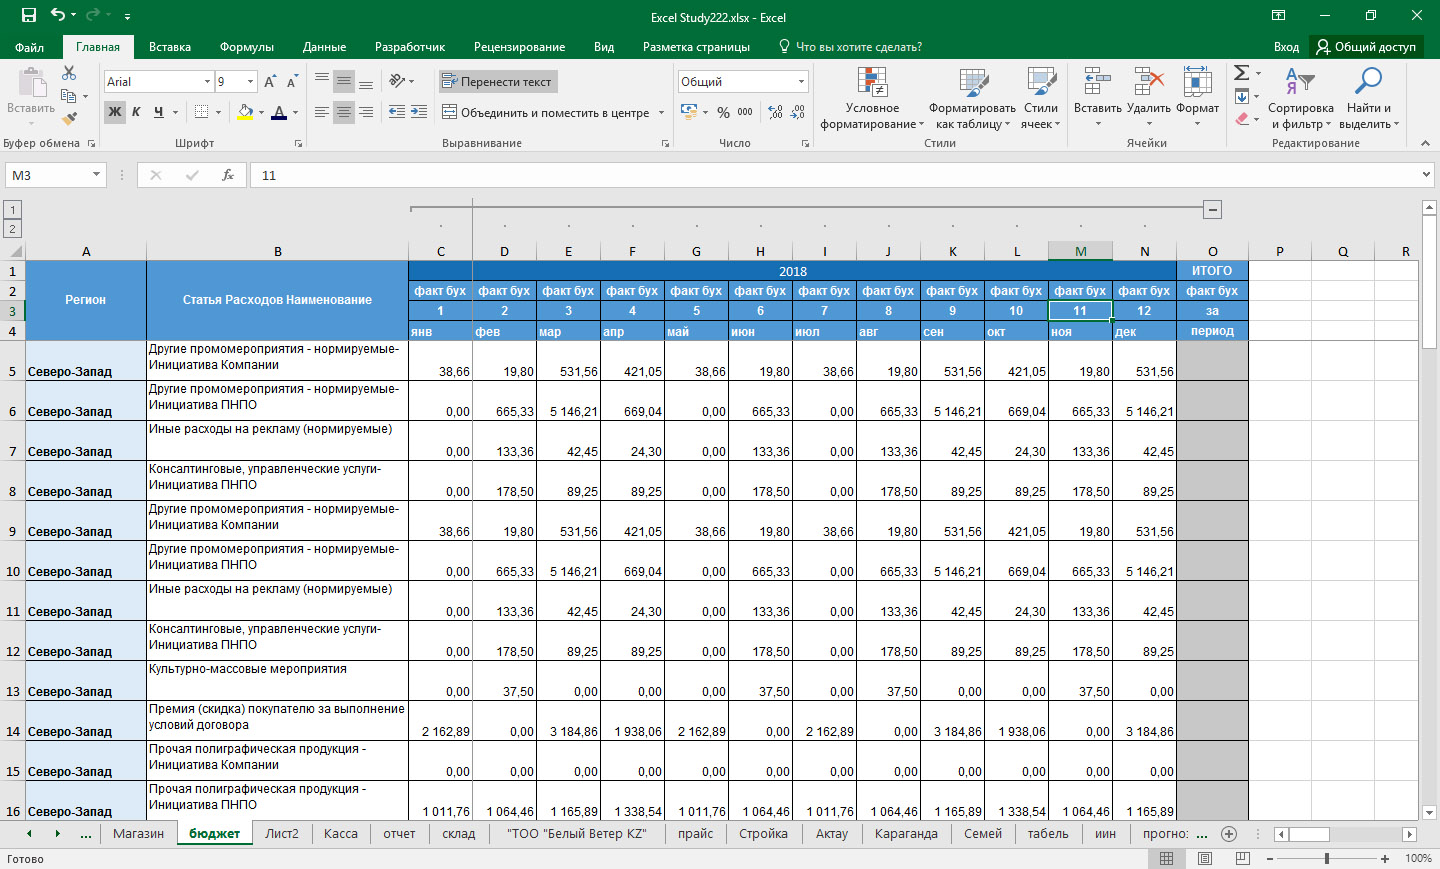Adjust the zoom slider handle

1326,859
